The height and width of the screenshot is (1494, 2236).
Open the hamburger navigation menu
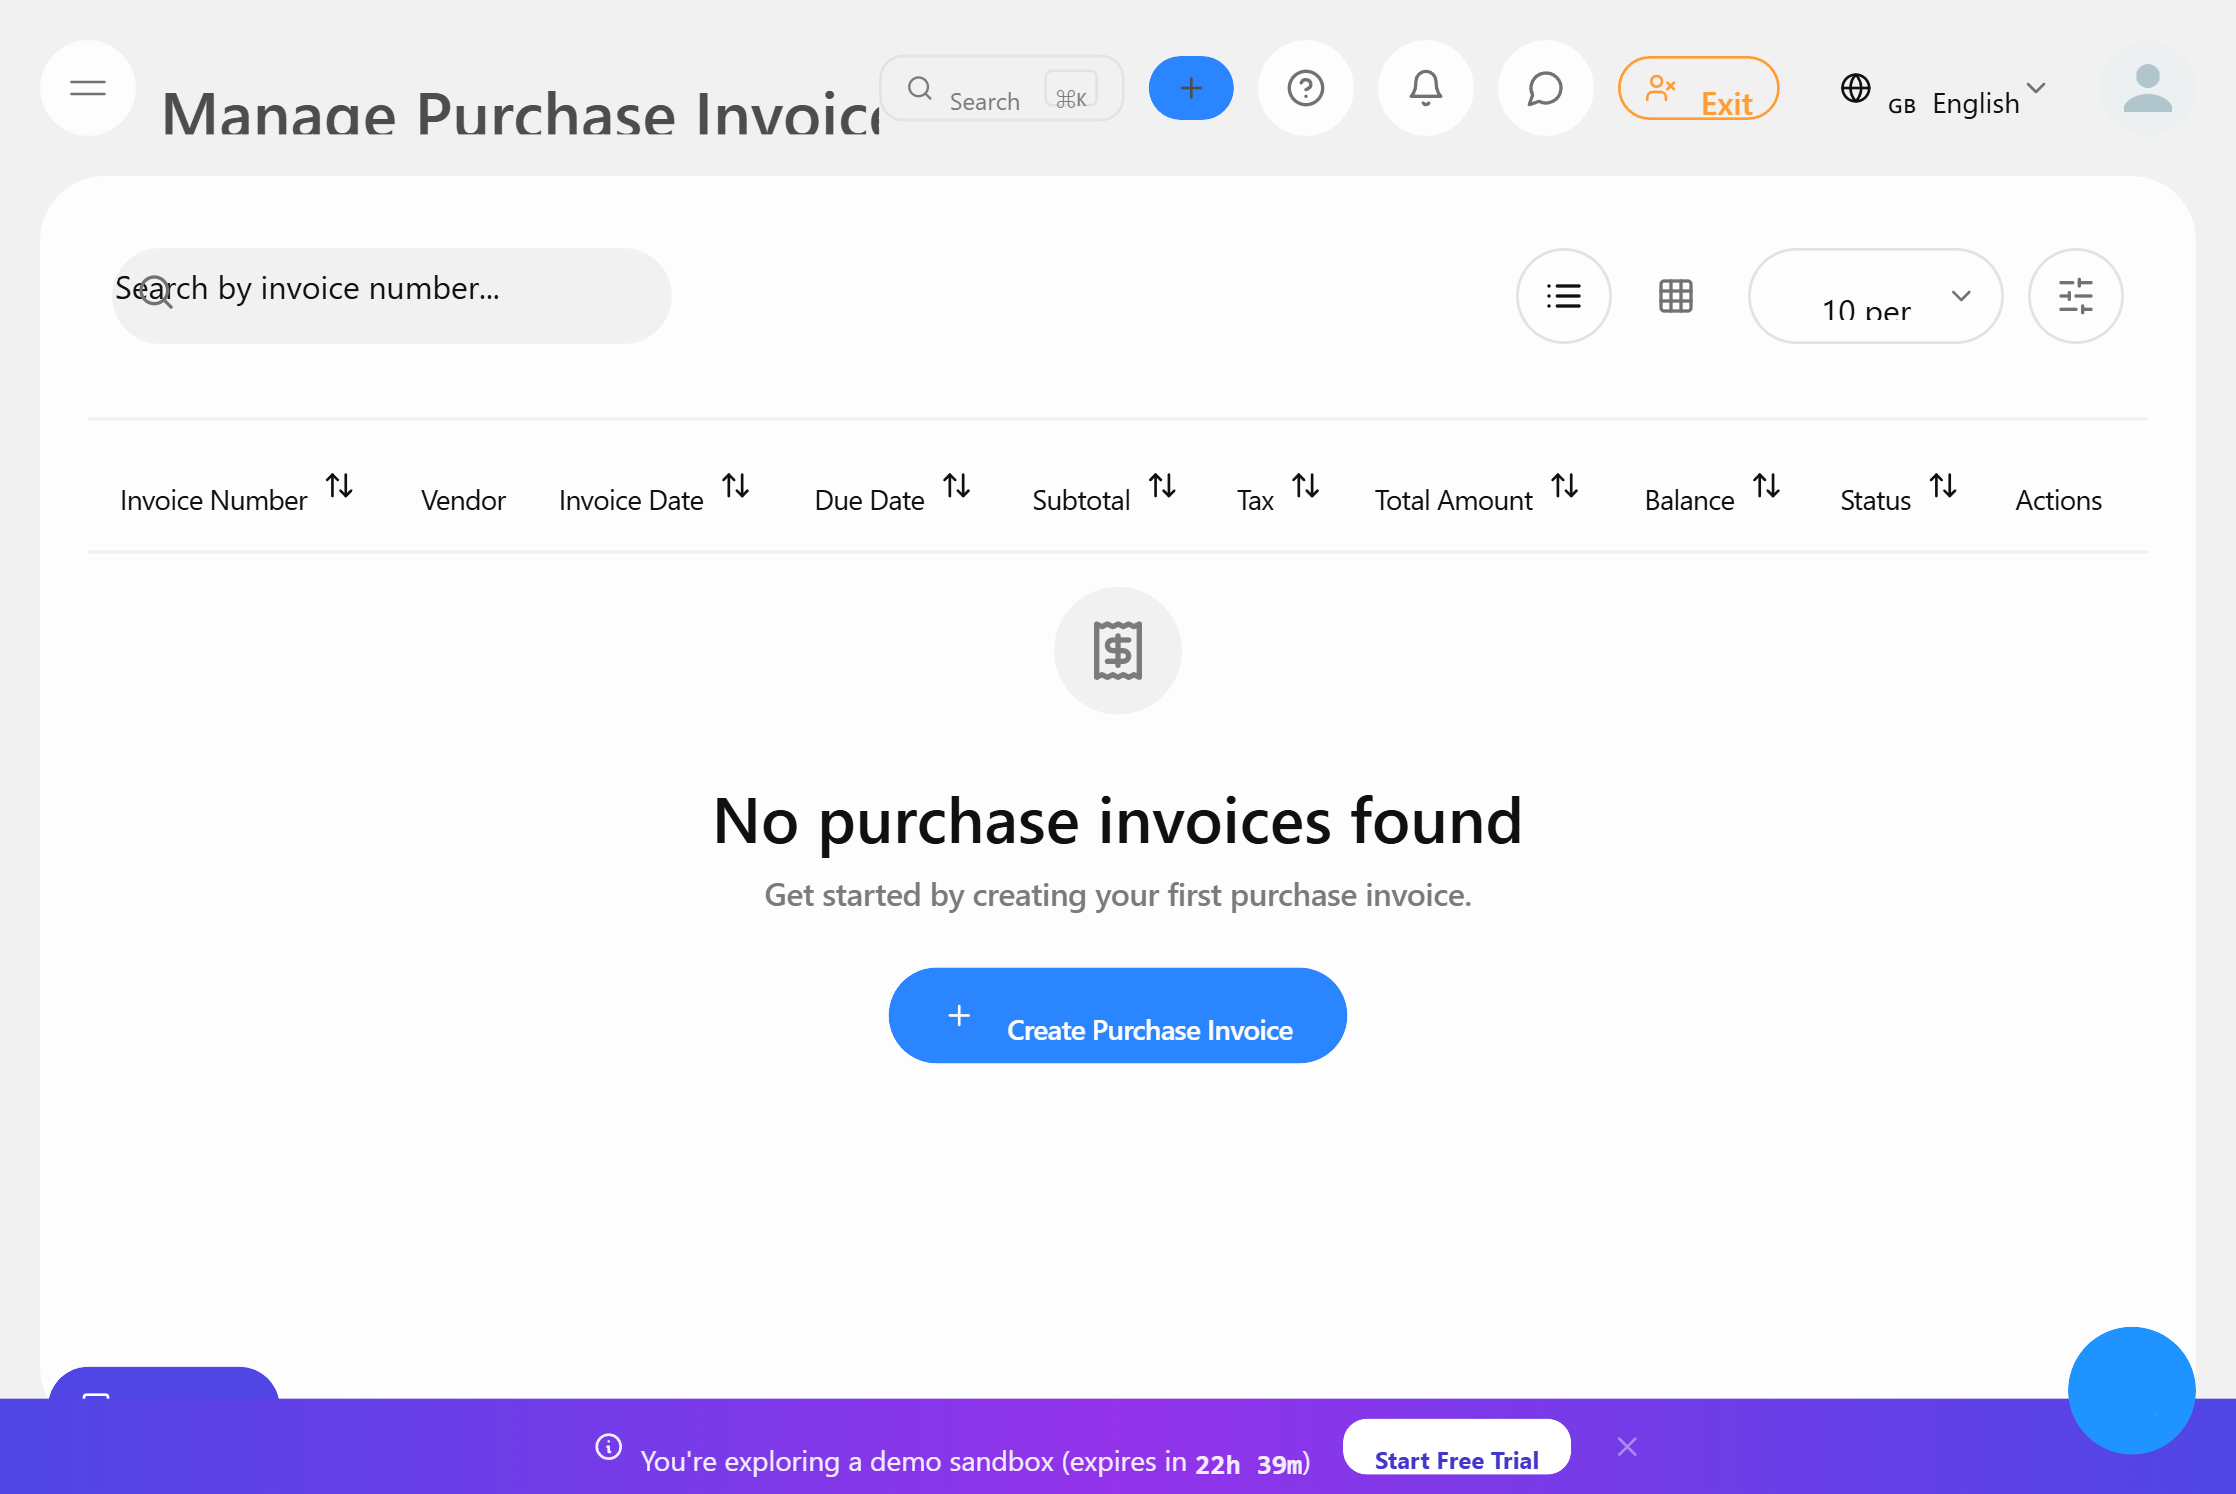point(87,88)
